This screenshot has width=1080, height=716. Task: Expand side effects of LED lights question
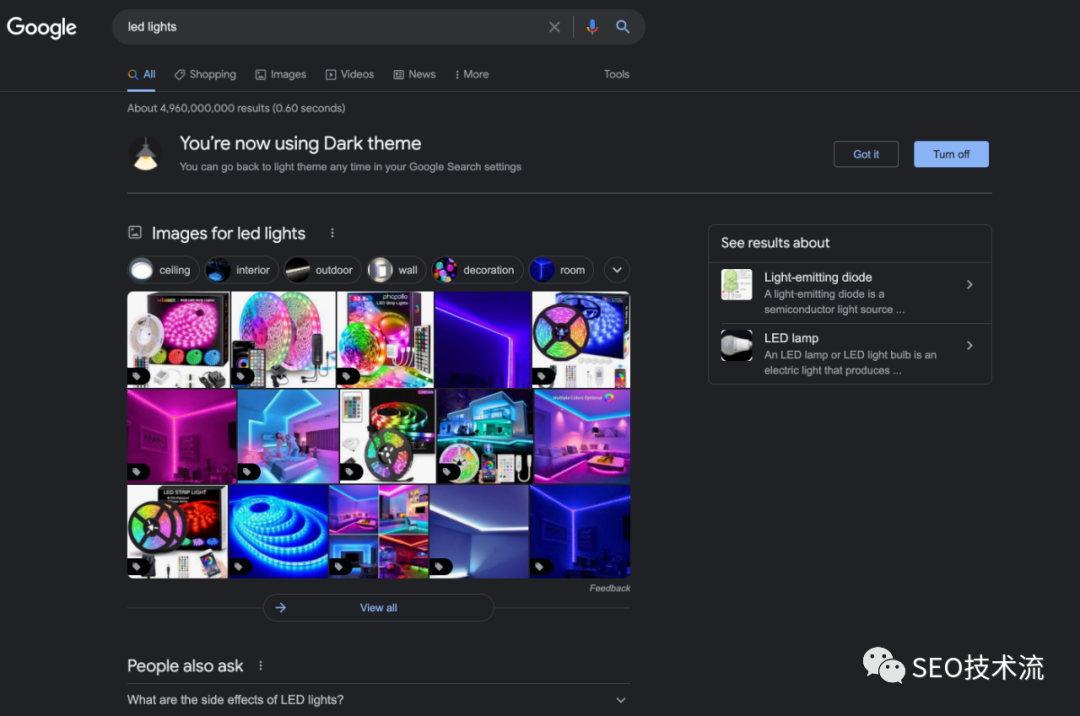378,700
